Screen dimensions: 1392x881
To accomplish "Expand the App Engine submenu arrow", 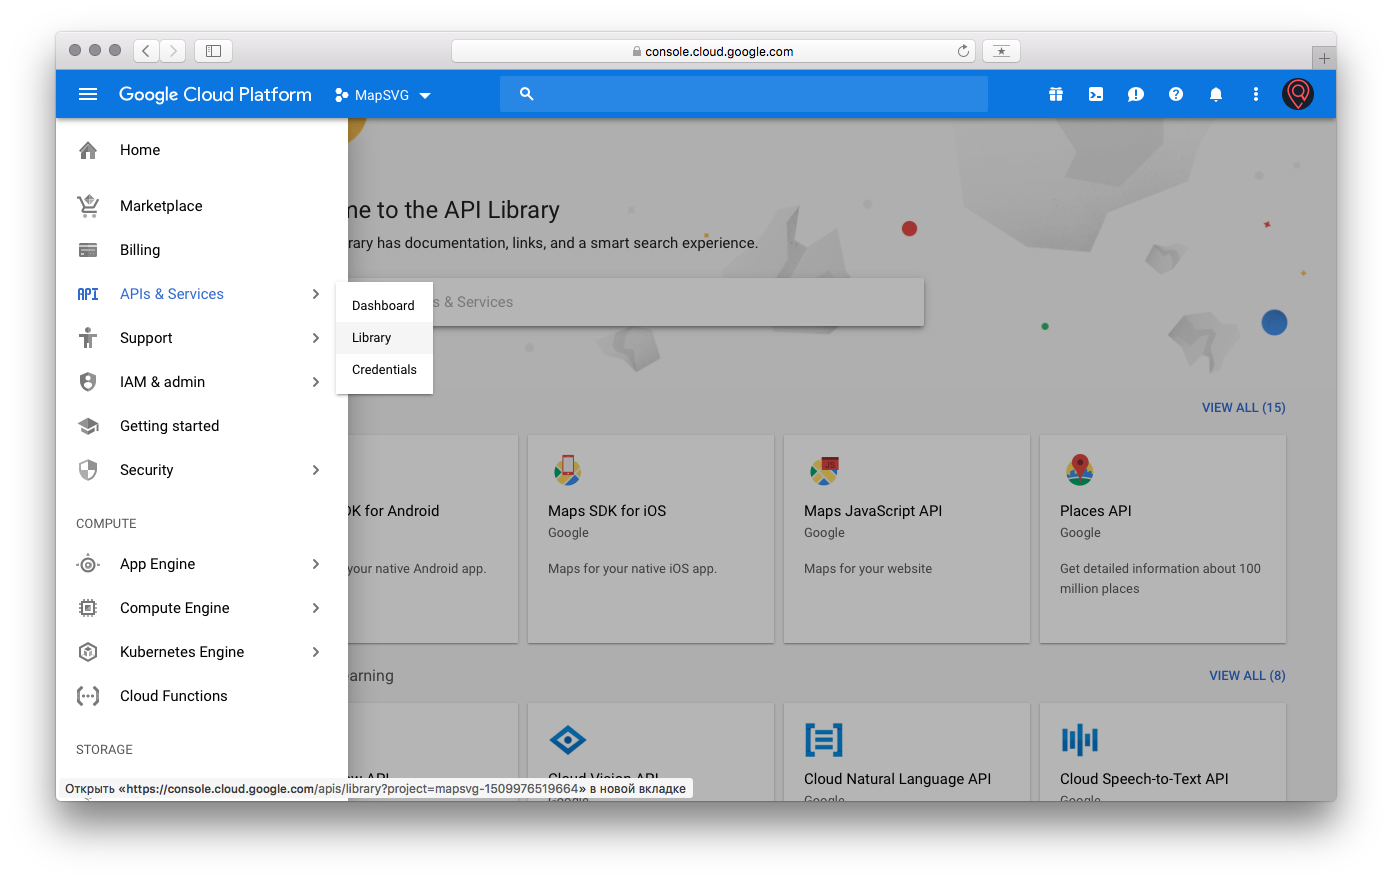I will pyautogui.click(x=316, y=564).
